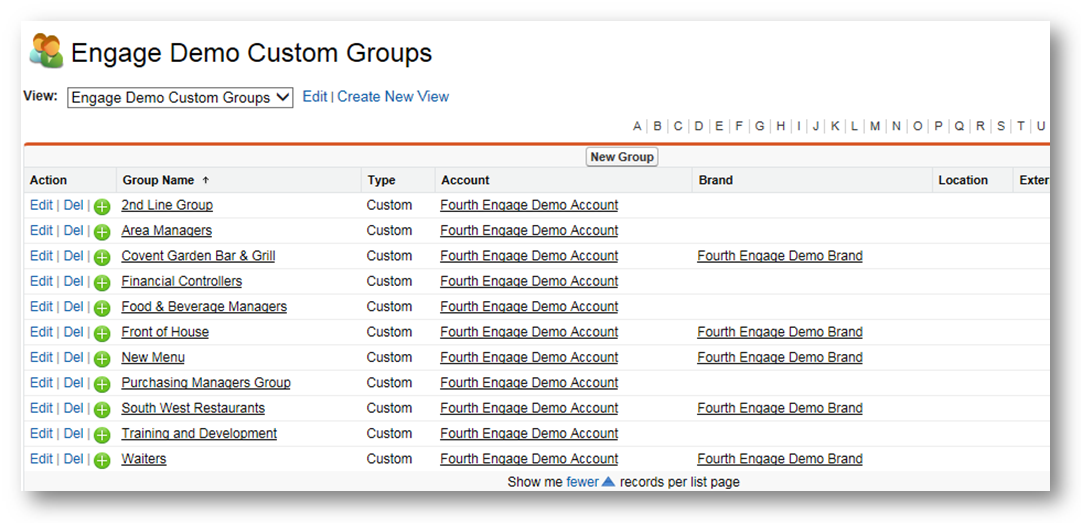Click green plus icon for 2nd Line Group
This screenshot has height=523, width=1081.
(x=102, y=207)
